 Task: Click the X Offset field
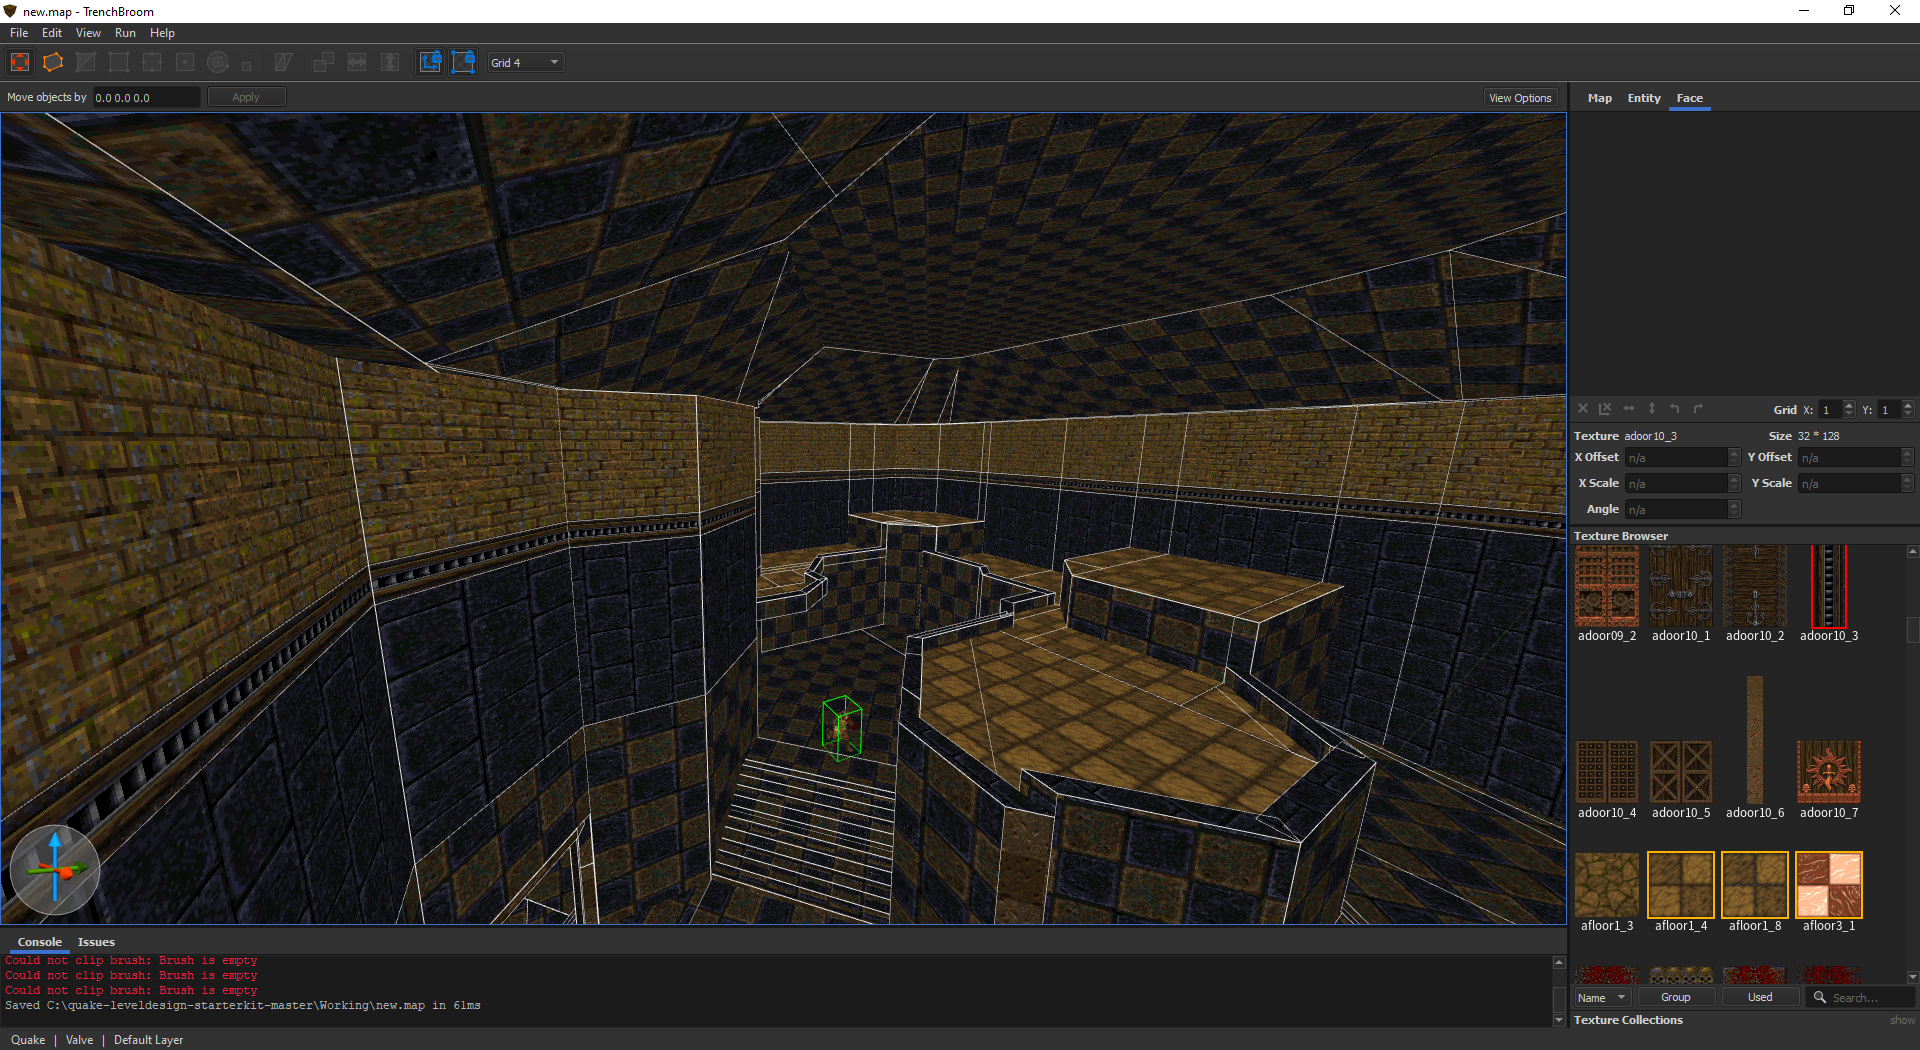tap(1682, 457)
